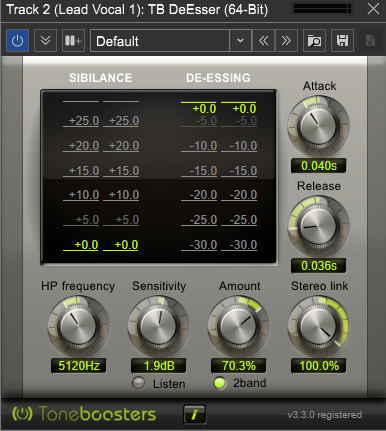Open the info button in footer

(194, 414)
